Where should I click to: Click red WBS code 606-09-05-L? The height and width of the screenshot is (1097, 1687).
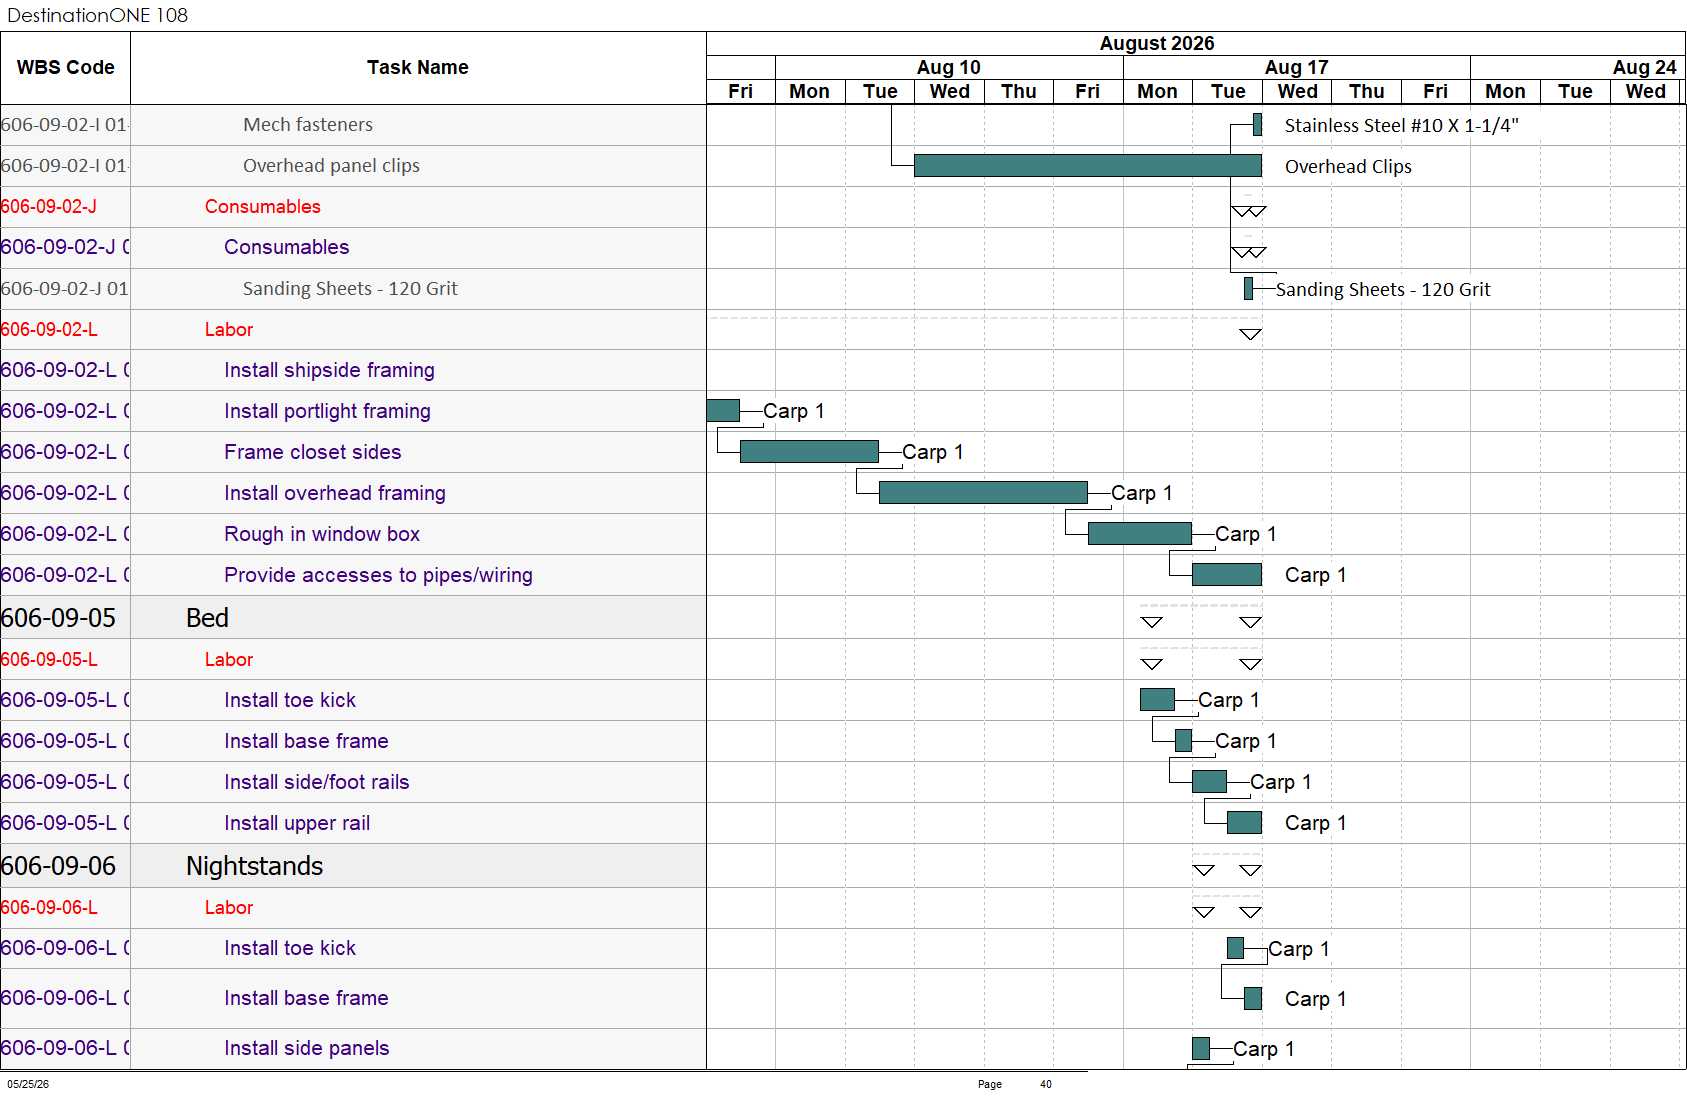click(49, 660)
